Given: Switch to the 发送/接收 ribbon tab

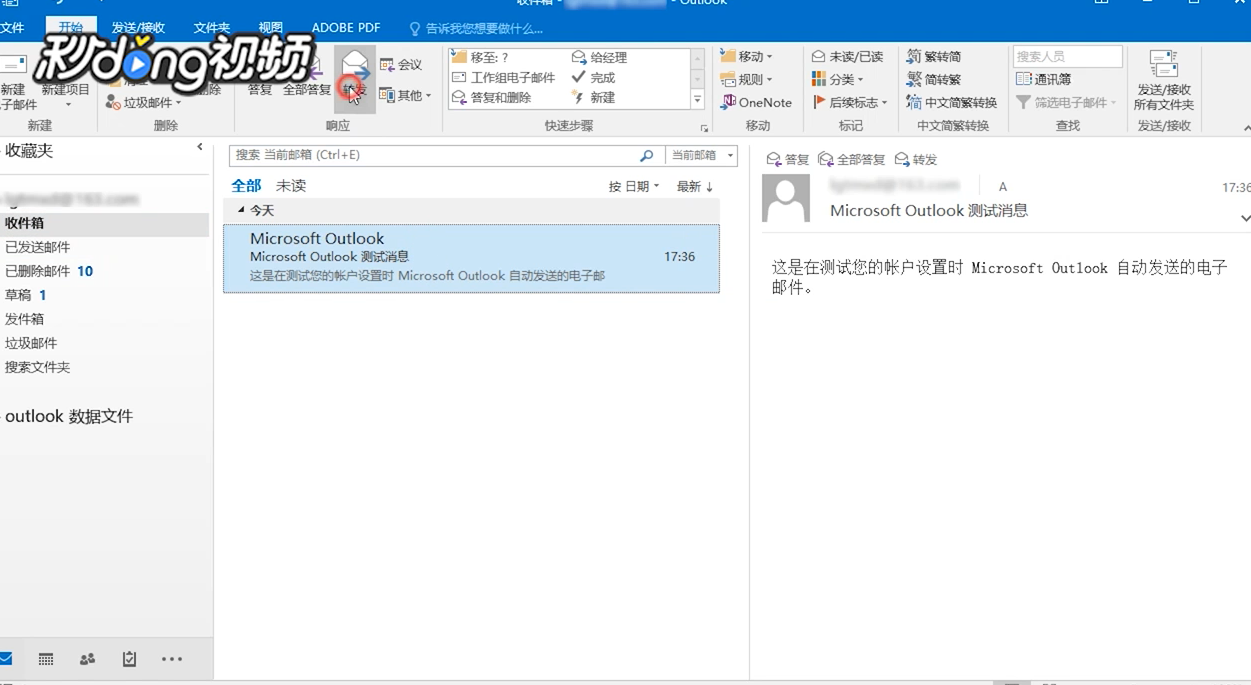Looking at the screenshot, I should point(138,28).
